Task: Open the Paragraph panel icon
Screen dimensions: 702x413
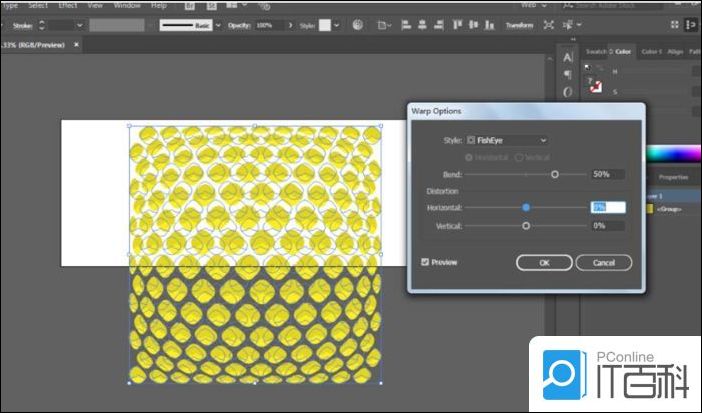Action: click(x=568, y=74)
